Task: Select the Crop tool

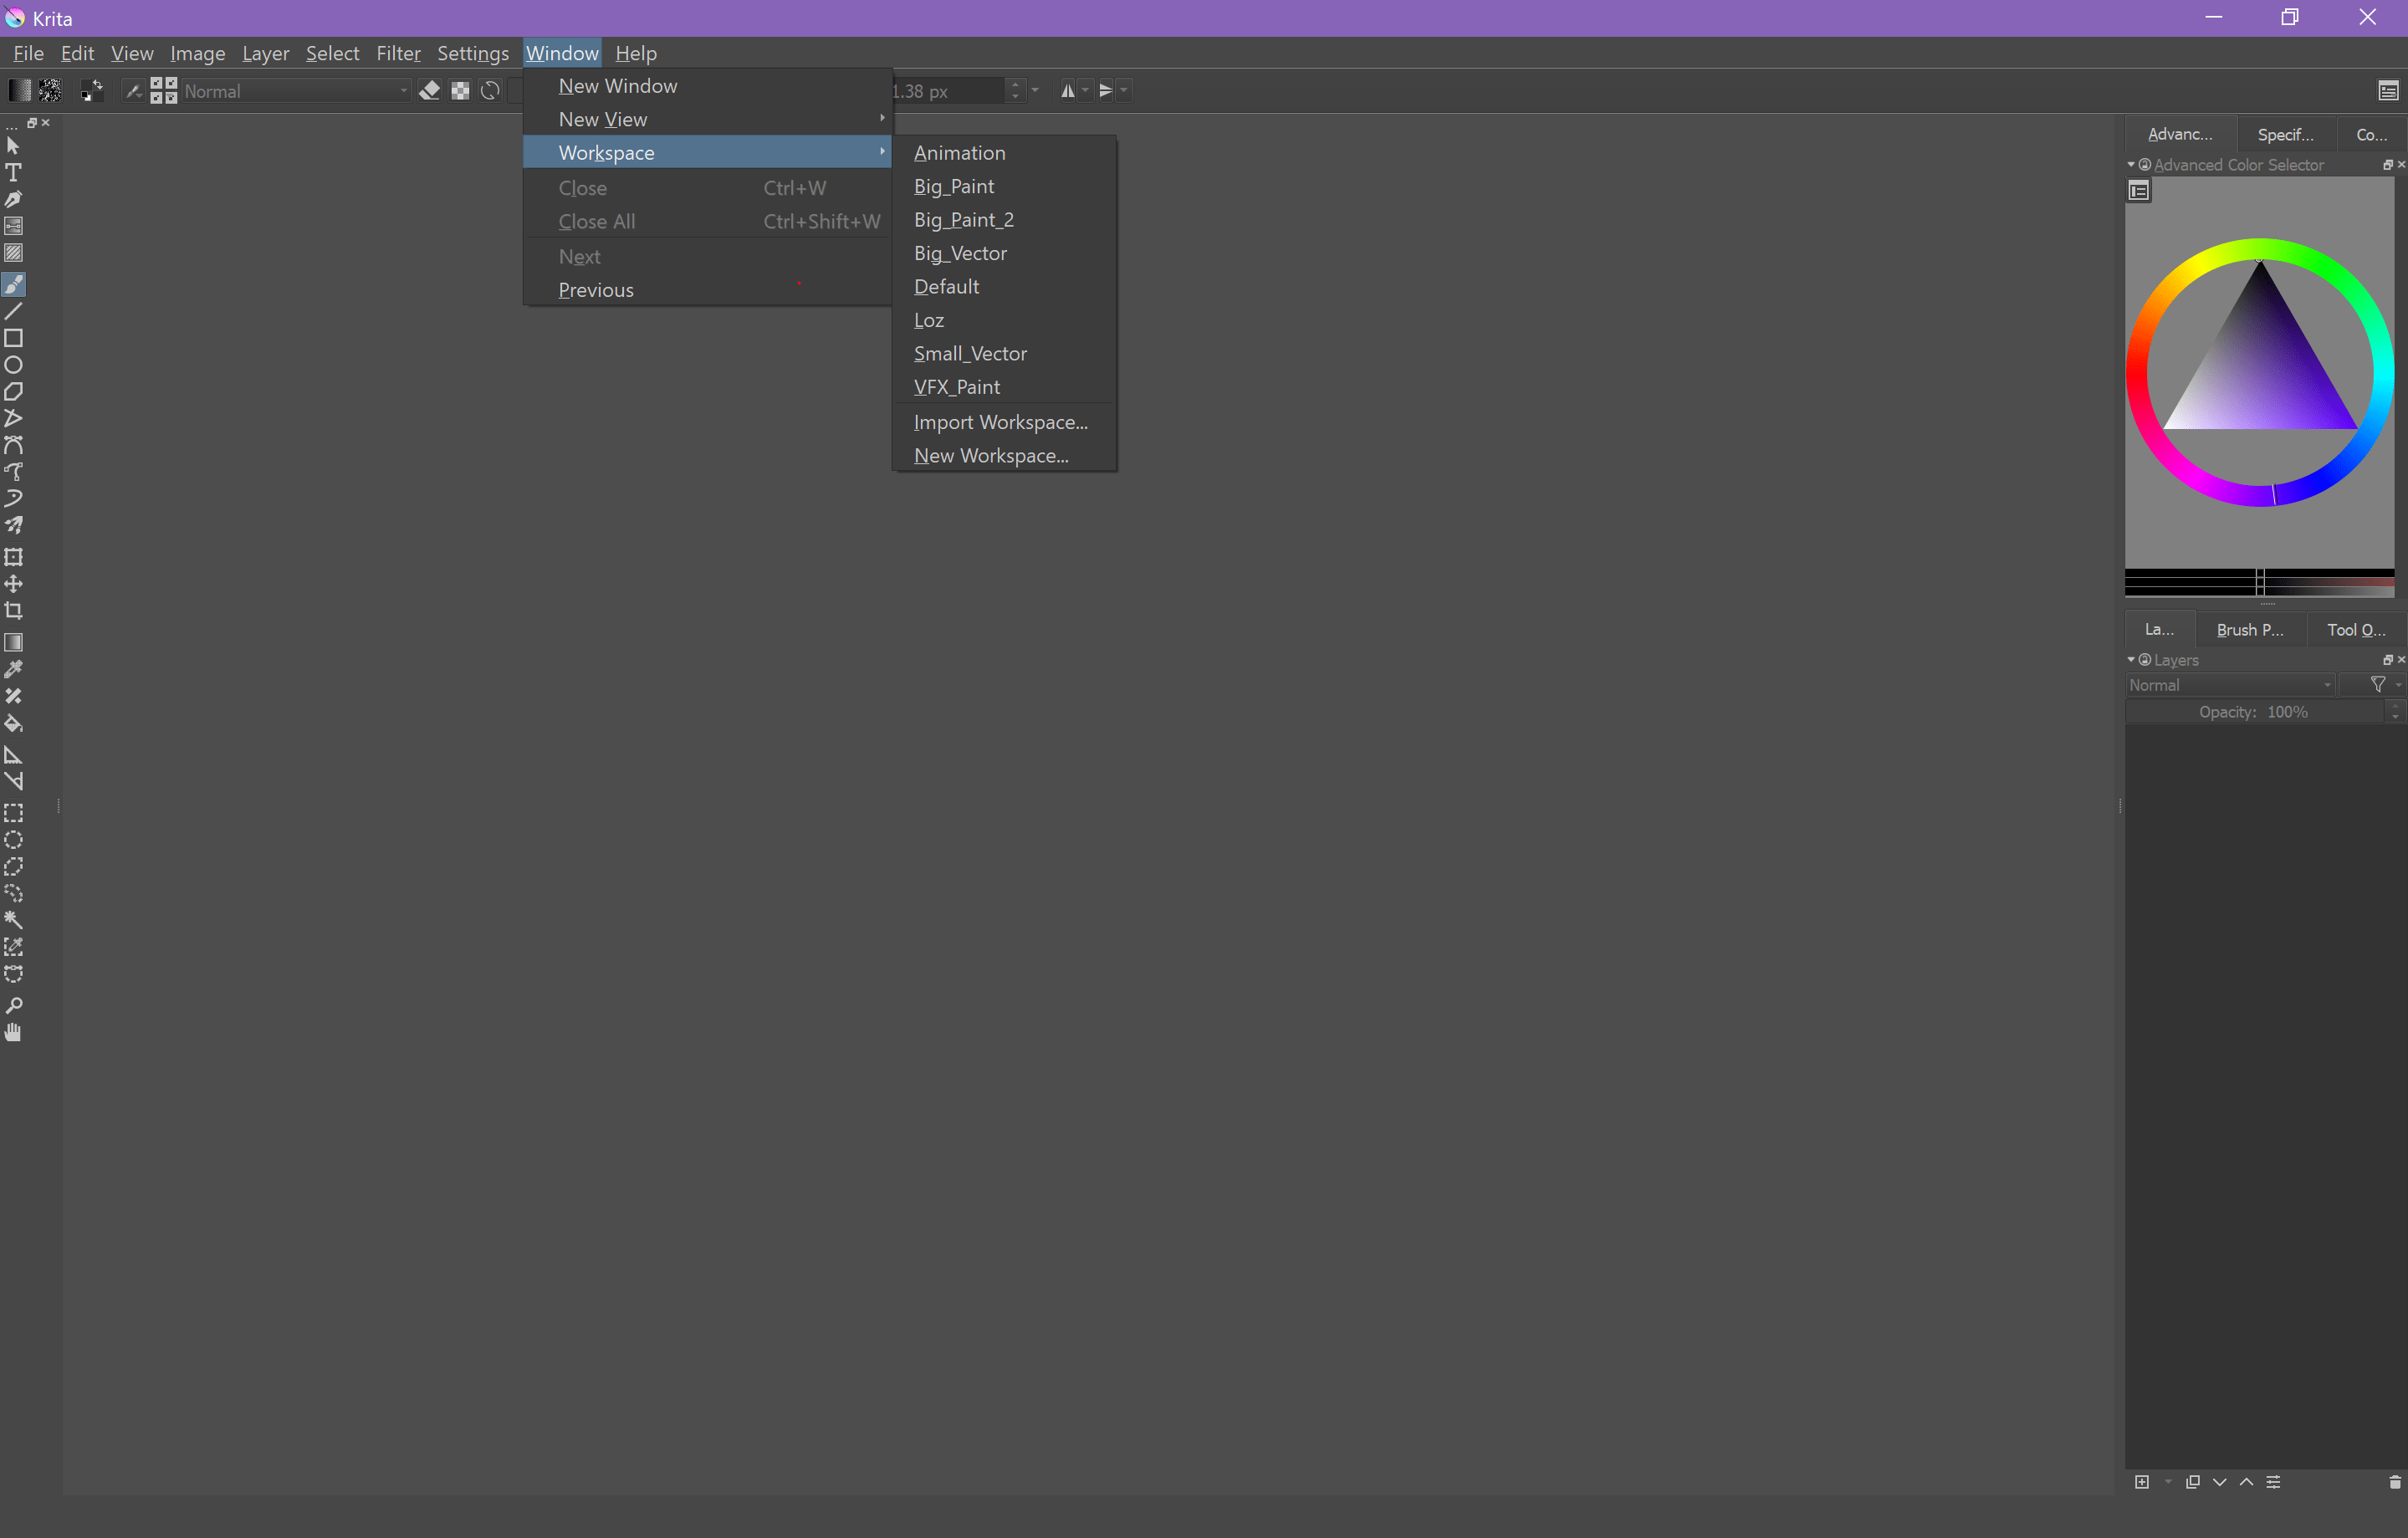Action: [14, 611]
